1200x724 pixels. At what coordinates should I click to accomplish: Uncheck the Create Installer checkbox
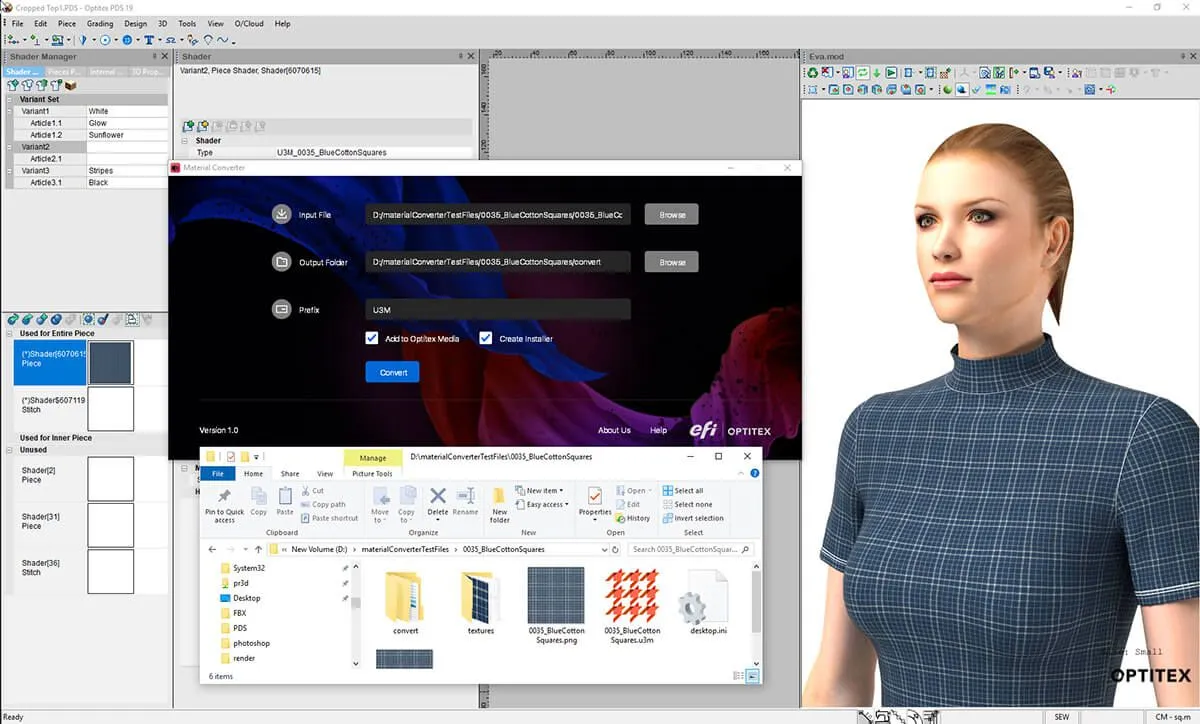[486, 338]
